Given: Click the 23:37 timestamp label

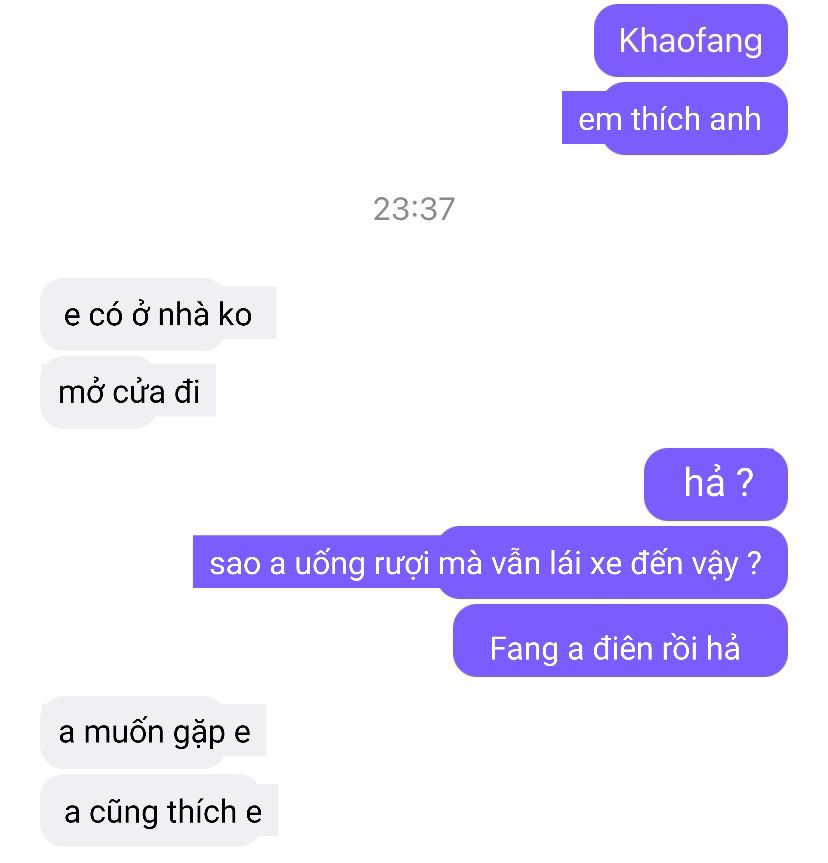Looking at the screenshot, I should coord(414,209).
